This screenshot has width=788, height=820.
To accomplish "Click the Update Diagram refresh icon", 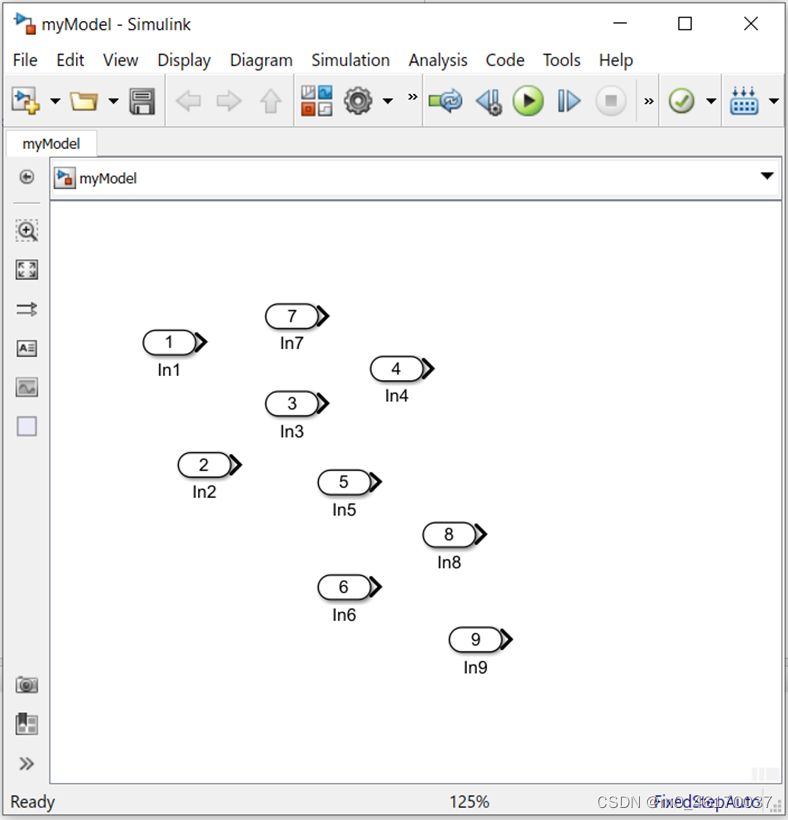I will coord(445,100).
